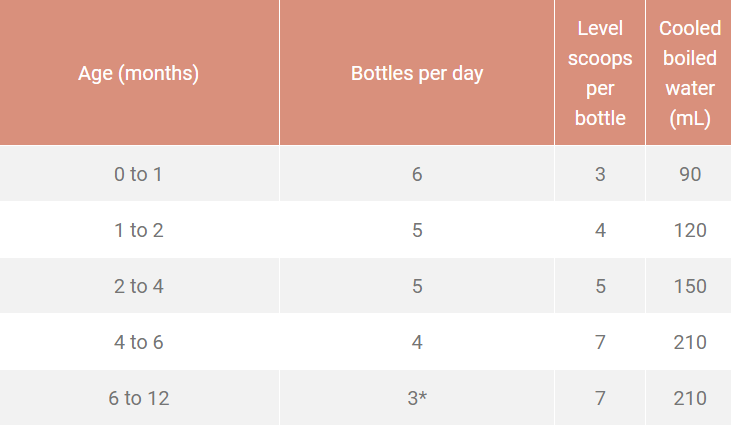The height and width of the screenshot is (426, 731).
Task: Select the 4 to 6 age cell
Action: [139, 342]
